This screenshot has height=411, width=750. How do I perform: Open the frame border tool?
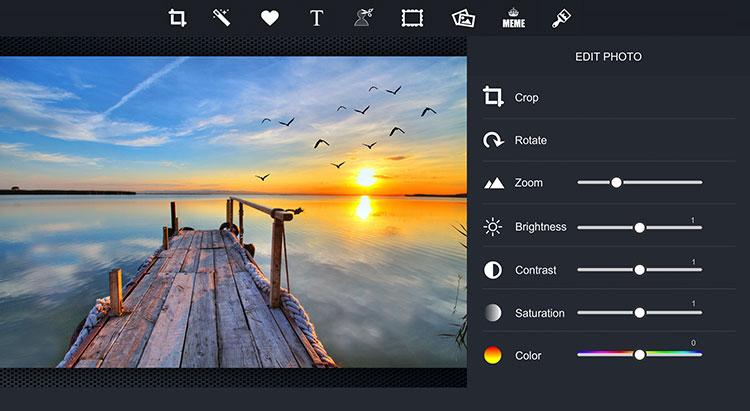tap(412, 18)
